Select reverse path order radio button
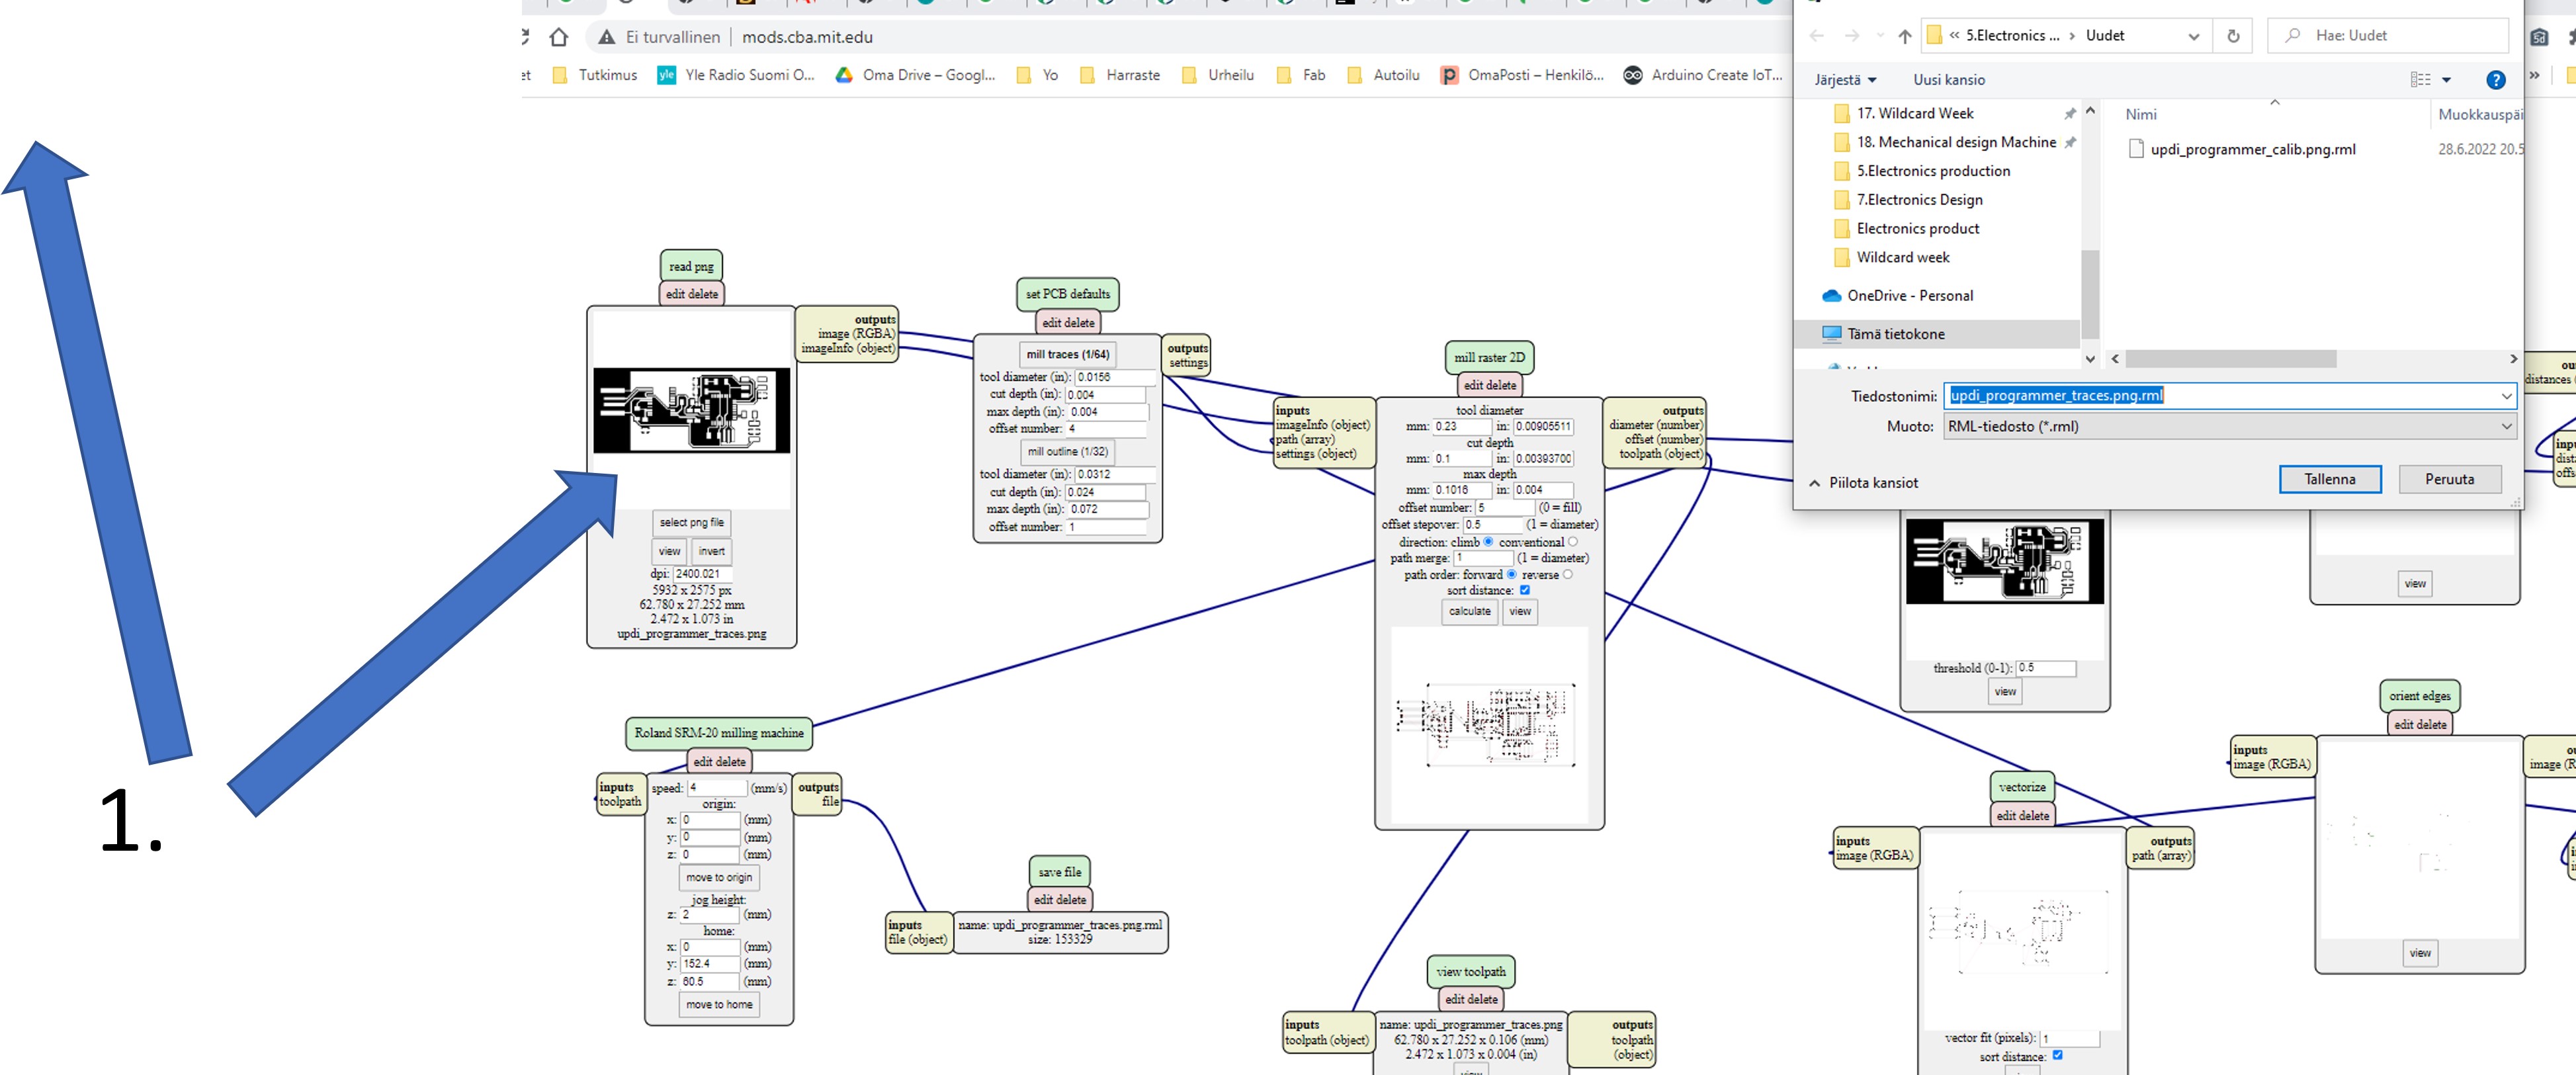Viewport: 2576px width, 1075px height. point(1567,574)
